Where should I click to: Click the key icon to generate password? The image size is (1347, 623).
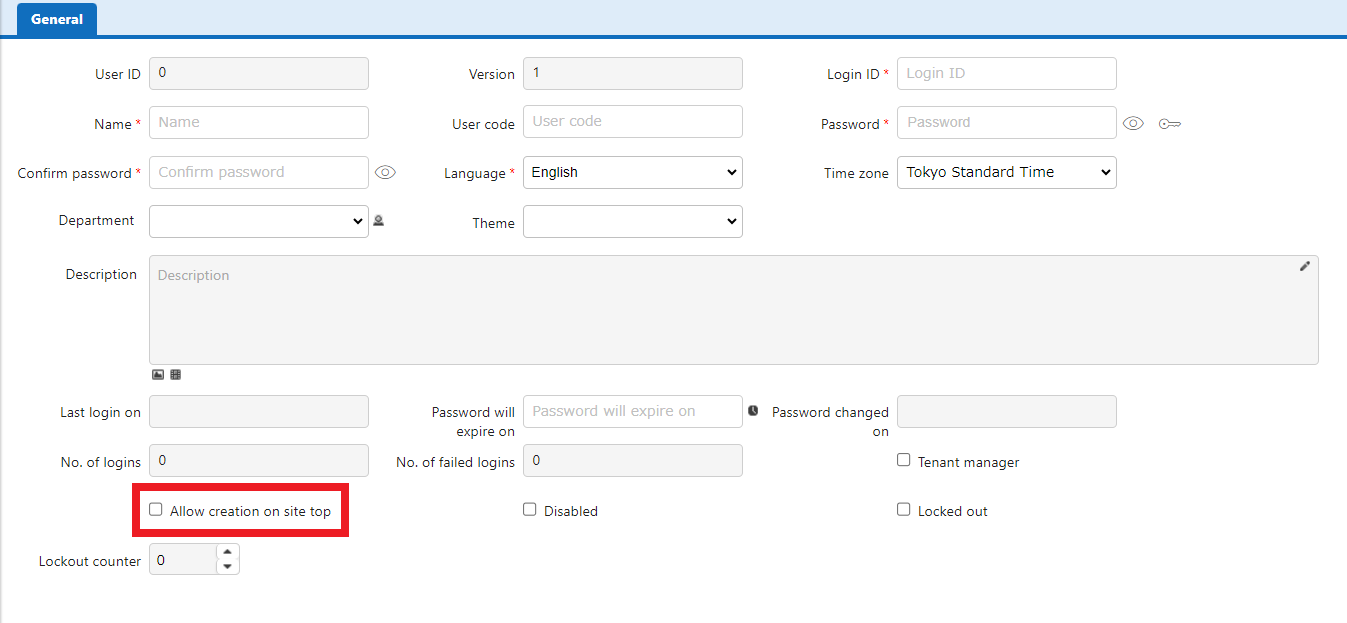pyautogui.click(x=1170, y=124)
